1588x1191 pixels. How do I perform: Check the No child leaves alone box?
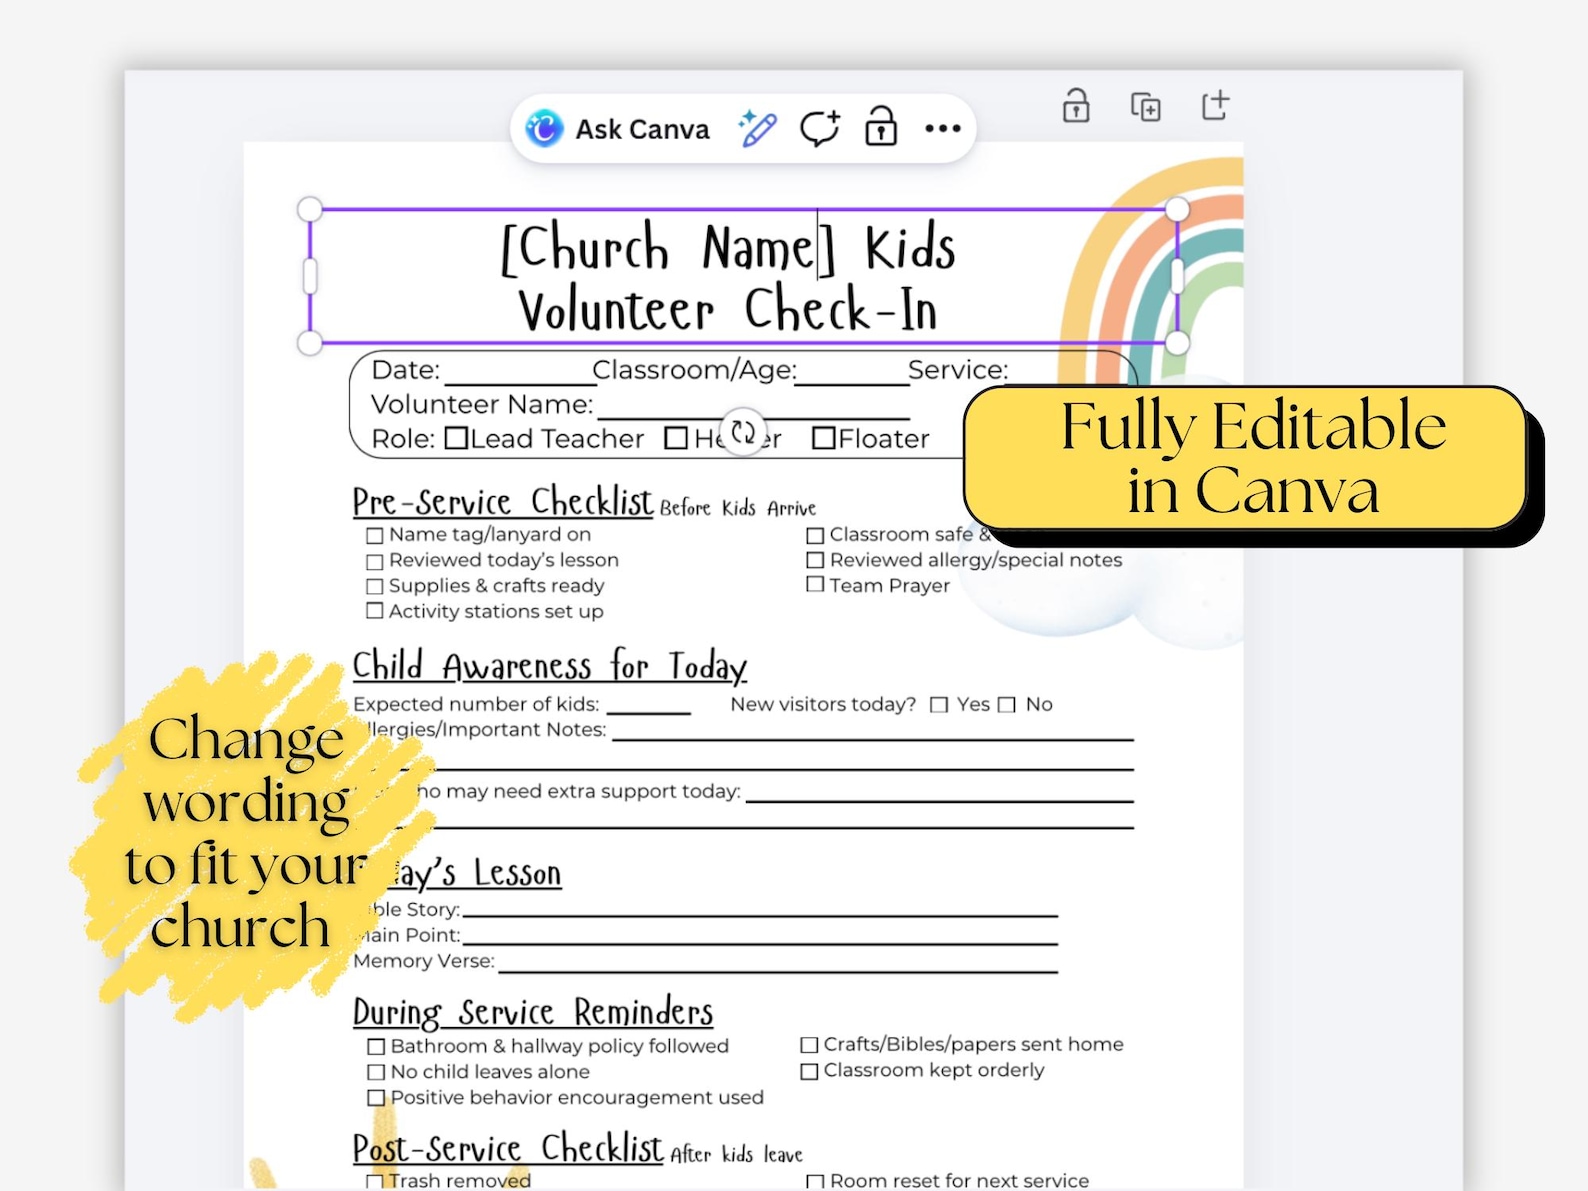tap(376, 1073)
